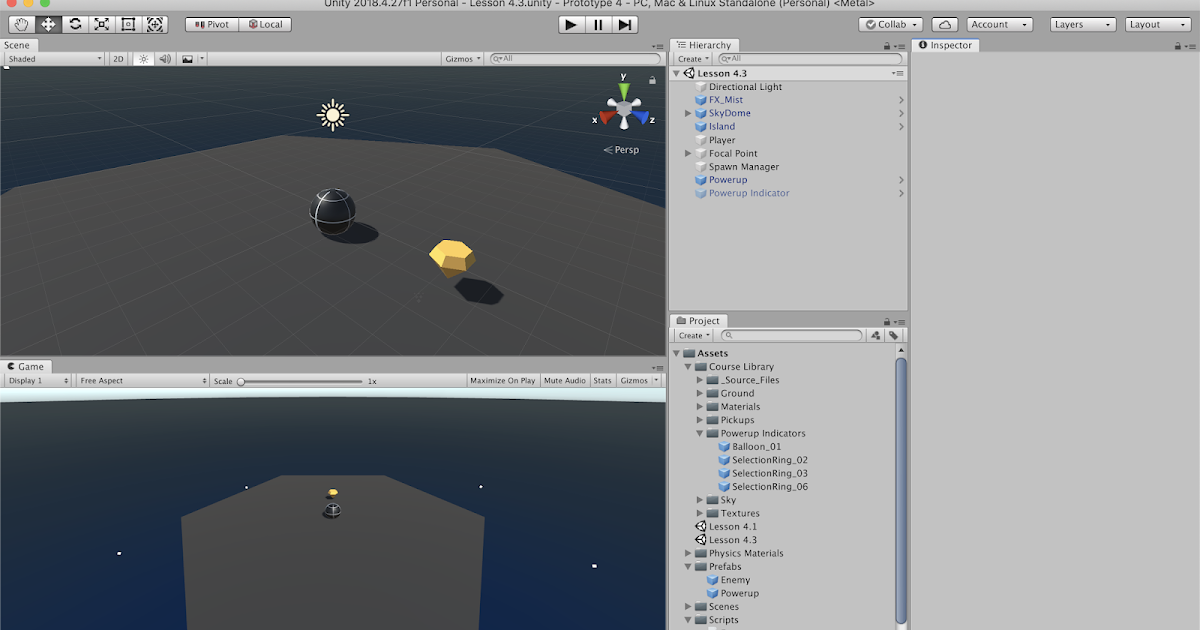Select the Hand pan tool
Image resolution: width=1200 pixels, height=630 pixels.
tap(20, 24)
